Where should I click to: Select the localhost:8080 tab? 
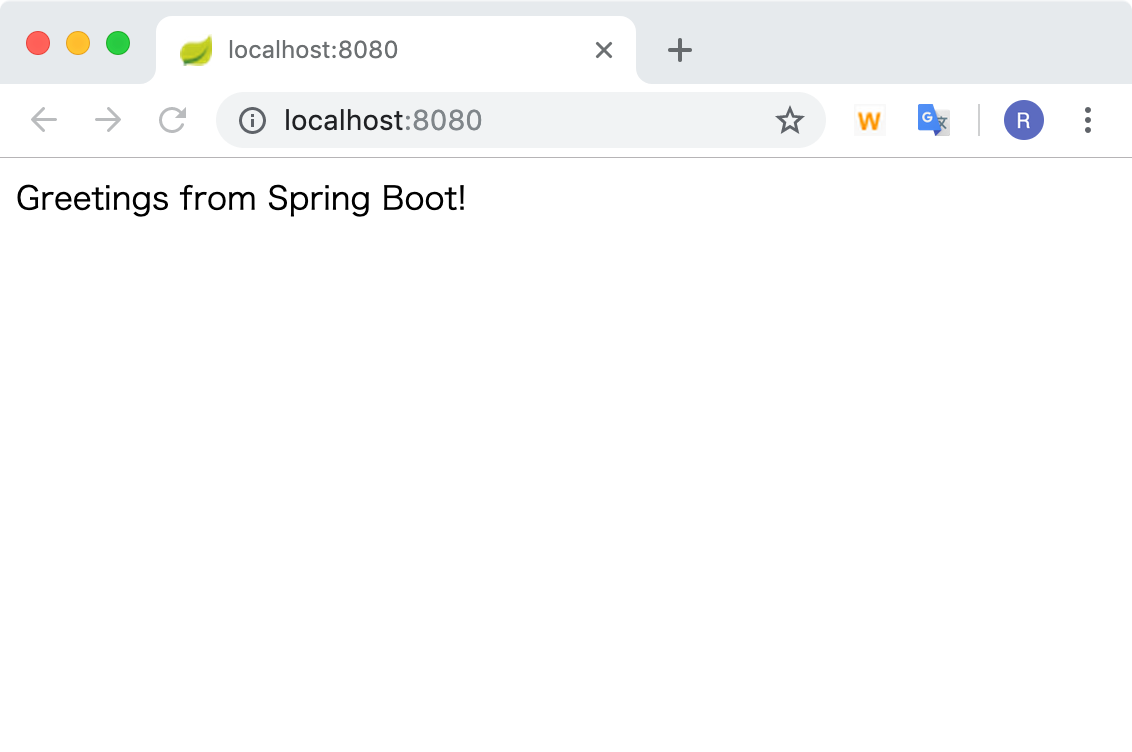(x=396, y=50)
